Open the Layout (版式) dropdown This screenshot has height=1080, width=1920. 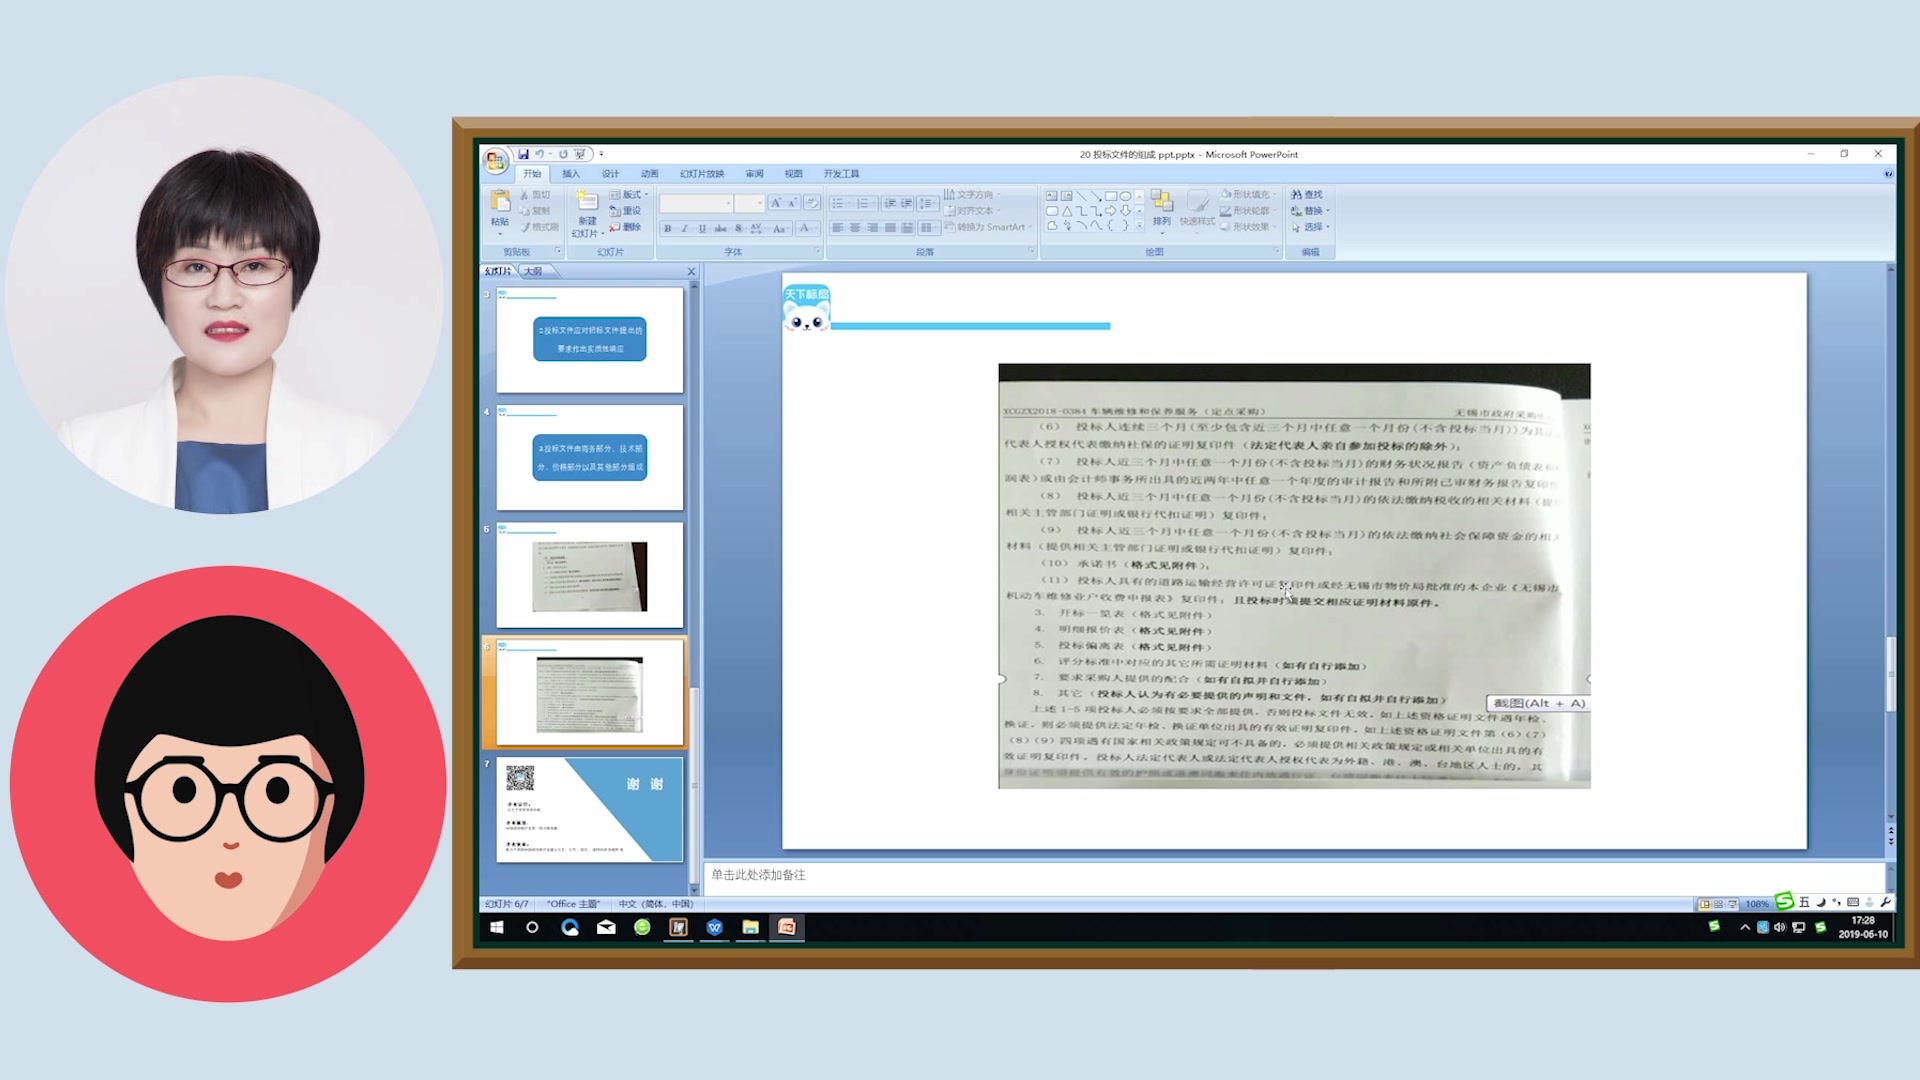click(x=632, y=195)
